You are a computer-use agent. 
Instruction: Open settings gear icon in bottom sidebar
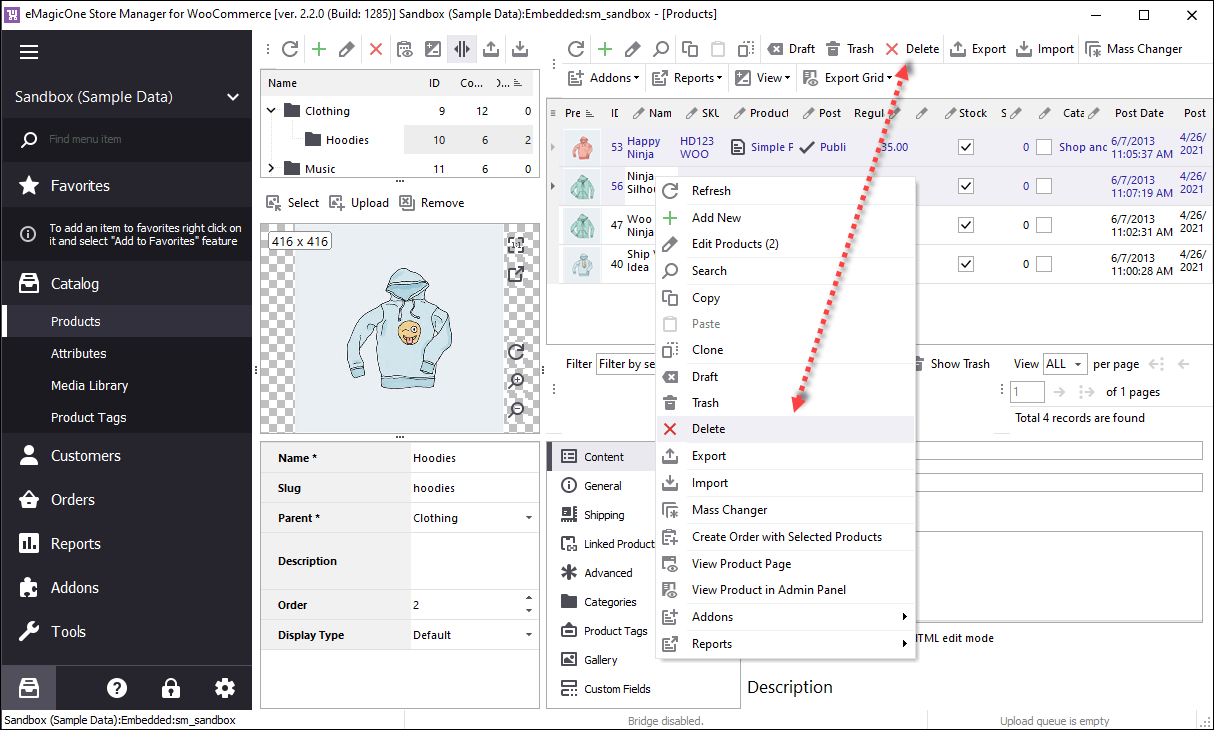[225, 688]
